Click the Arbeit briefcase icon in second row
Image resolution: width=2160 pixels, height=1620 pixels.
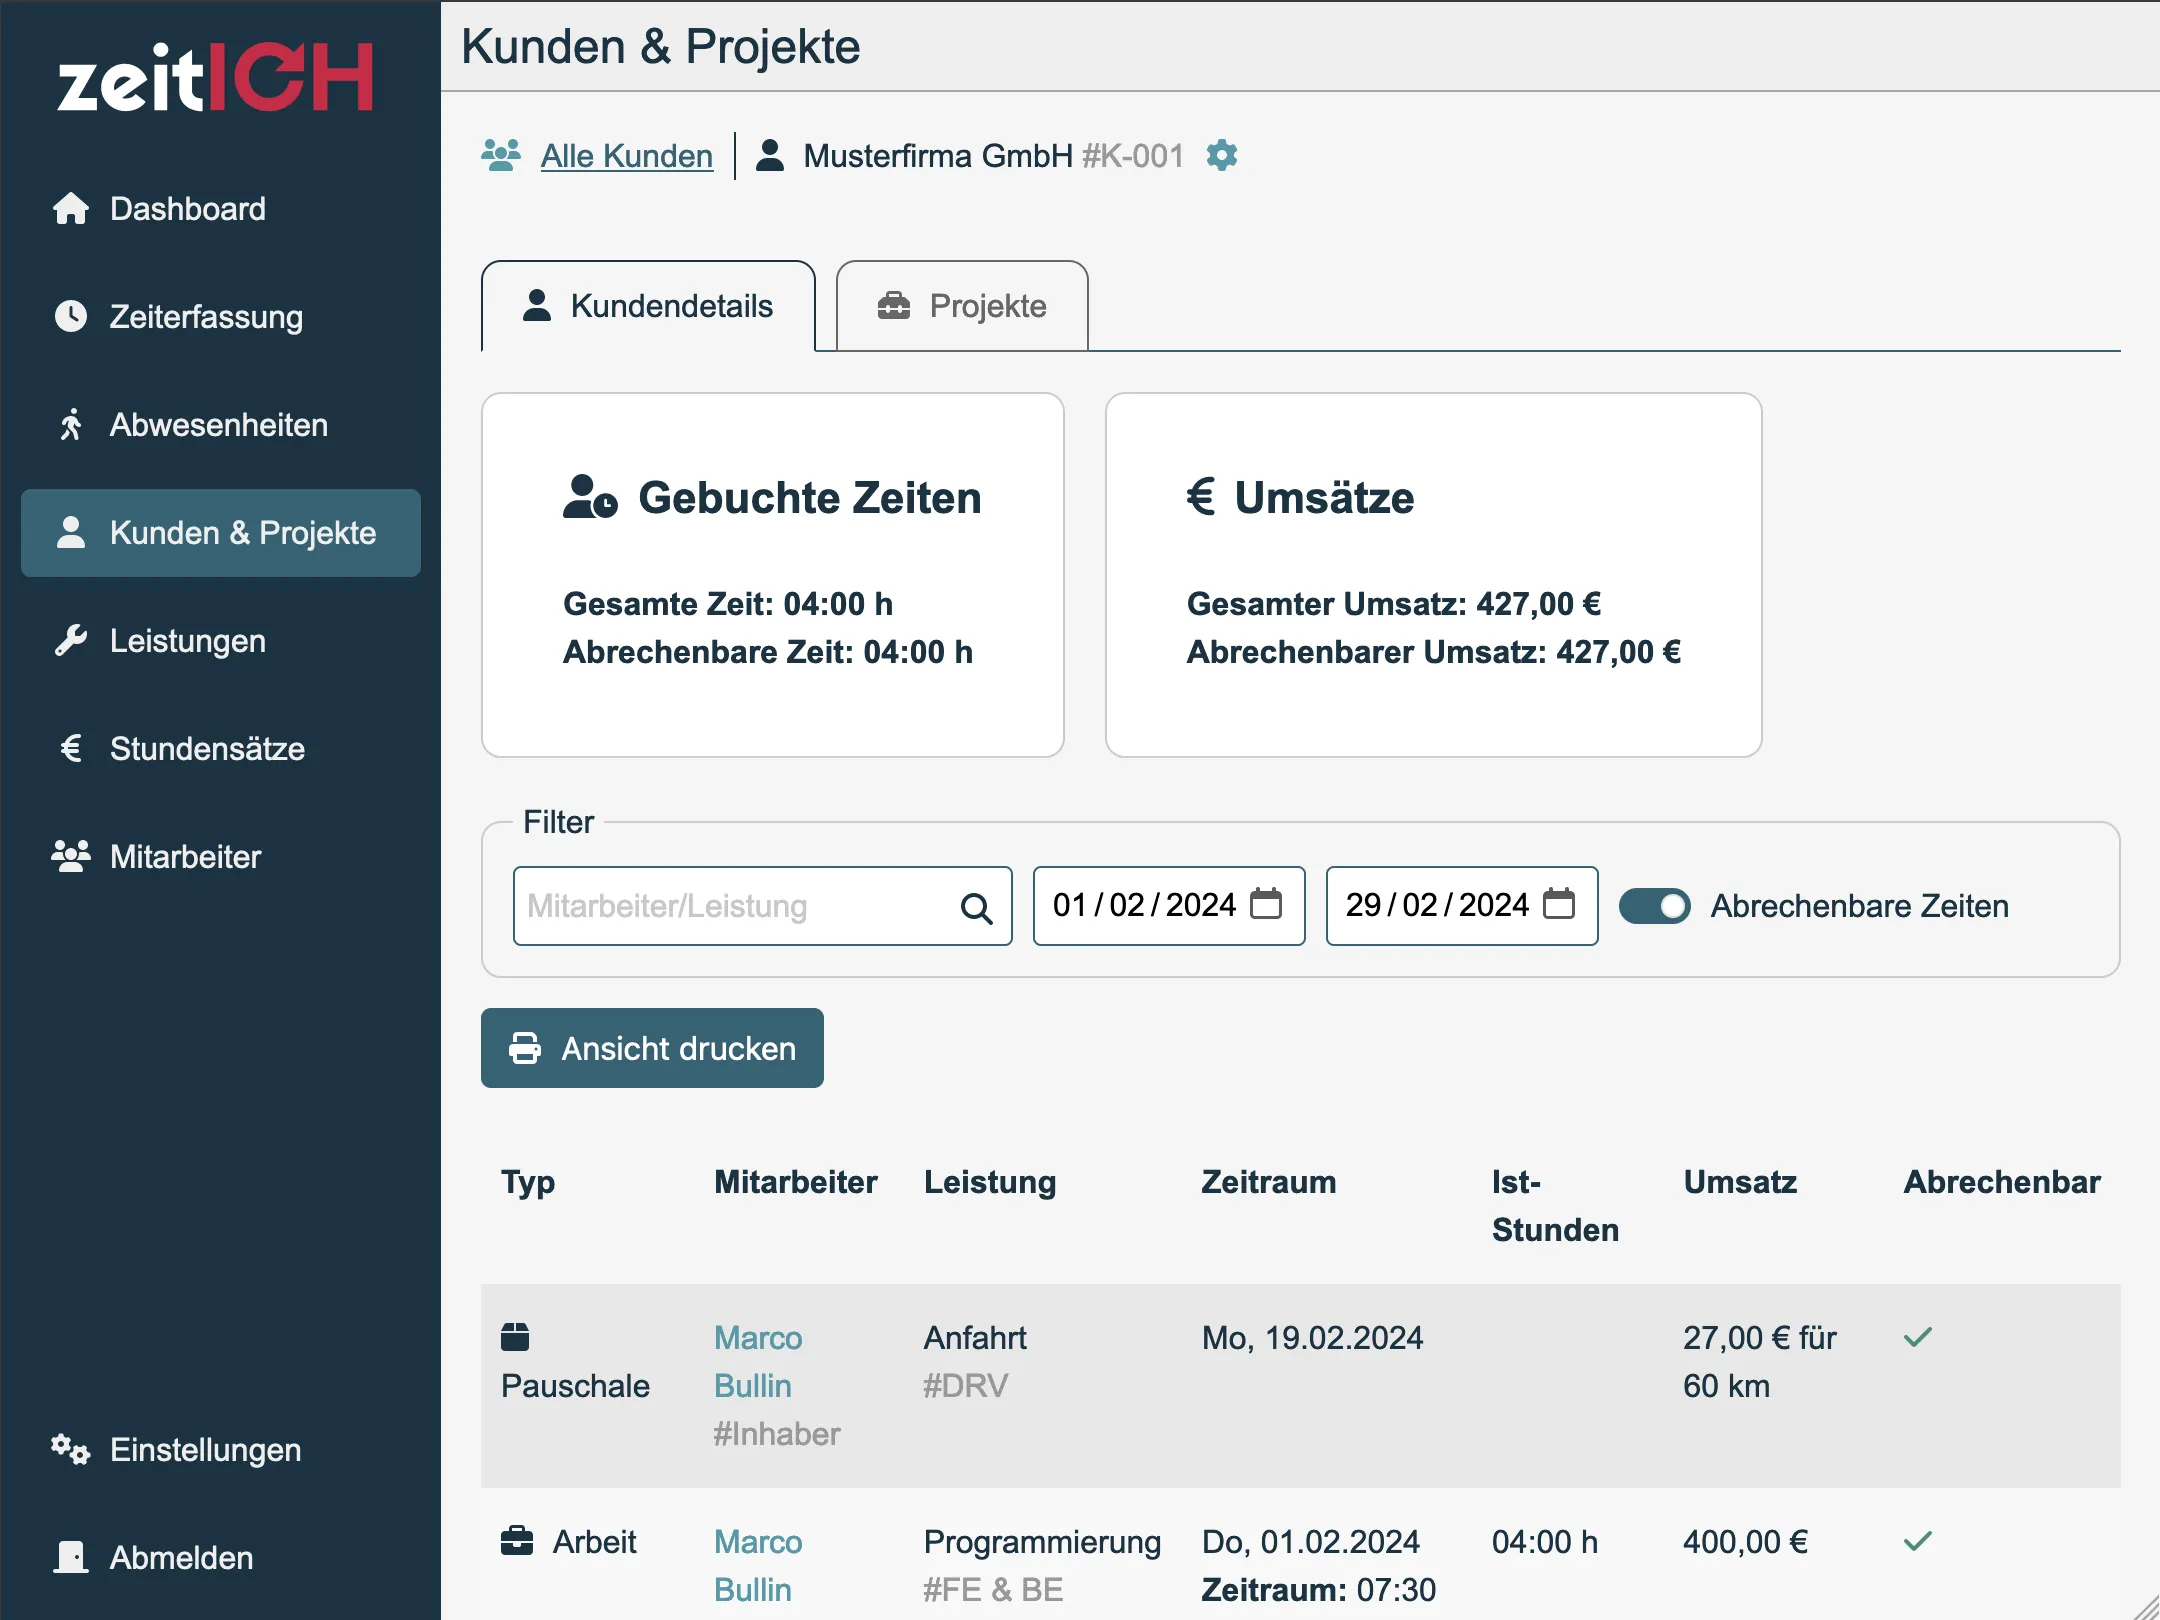pos(517,1541)
